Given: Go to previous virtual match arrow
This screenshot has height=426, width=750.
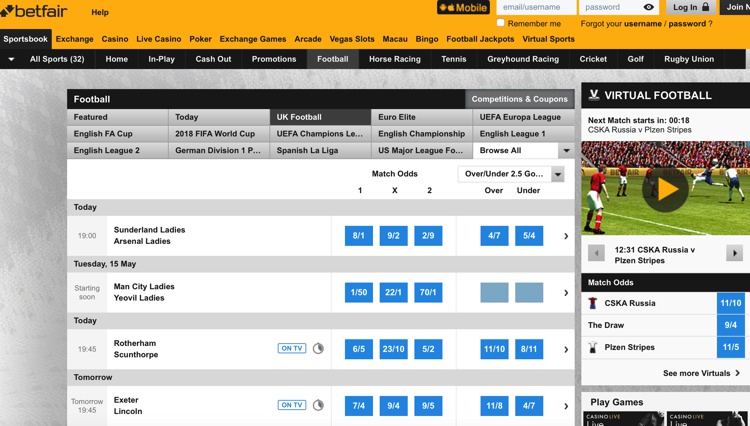Looking at the screenshot, I should coord(596,254).
